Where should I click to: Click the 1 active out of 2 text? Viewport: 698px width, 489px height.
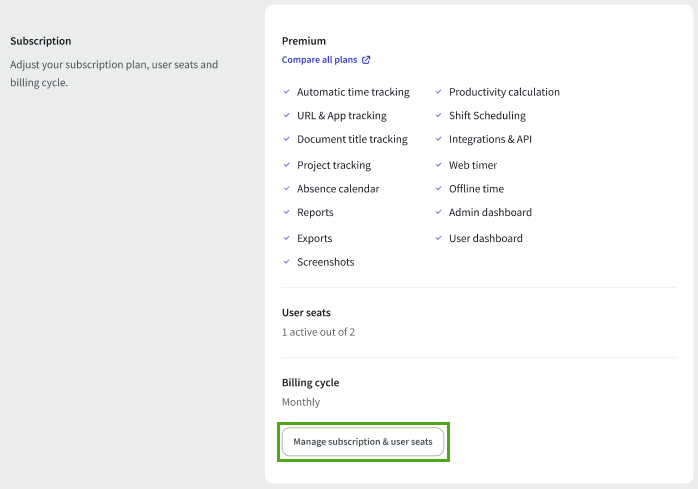pyautogui.click(x=318, y=332)
